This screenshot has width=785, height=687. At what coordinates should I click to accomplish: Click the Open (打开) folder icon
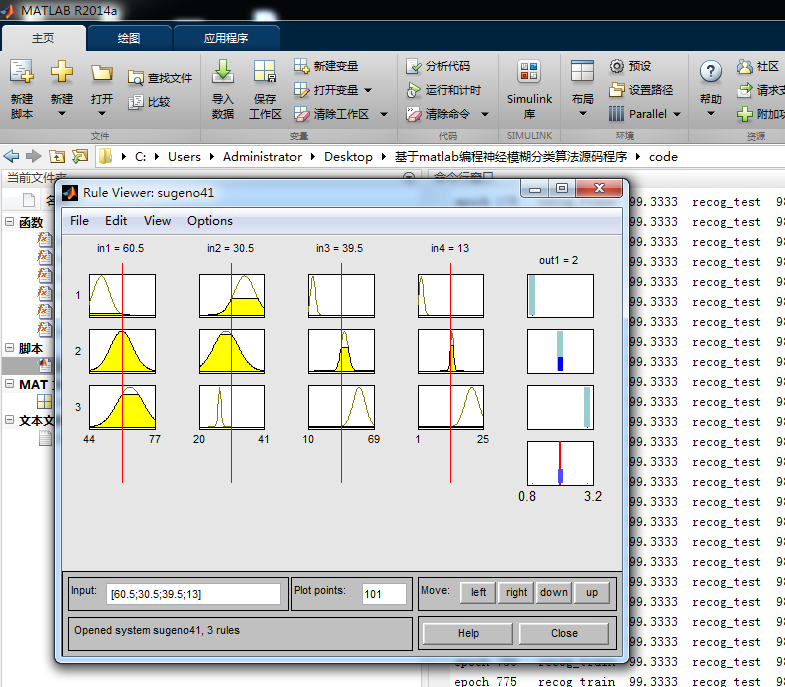pyautogui.click(x=102, y=73)
